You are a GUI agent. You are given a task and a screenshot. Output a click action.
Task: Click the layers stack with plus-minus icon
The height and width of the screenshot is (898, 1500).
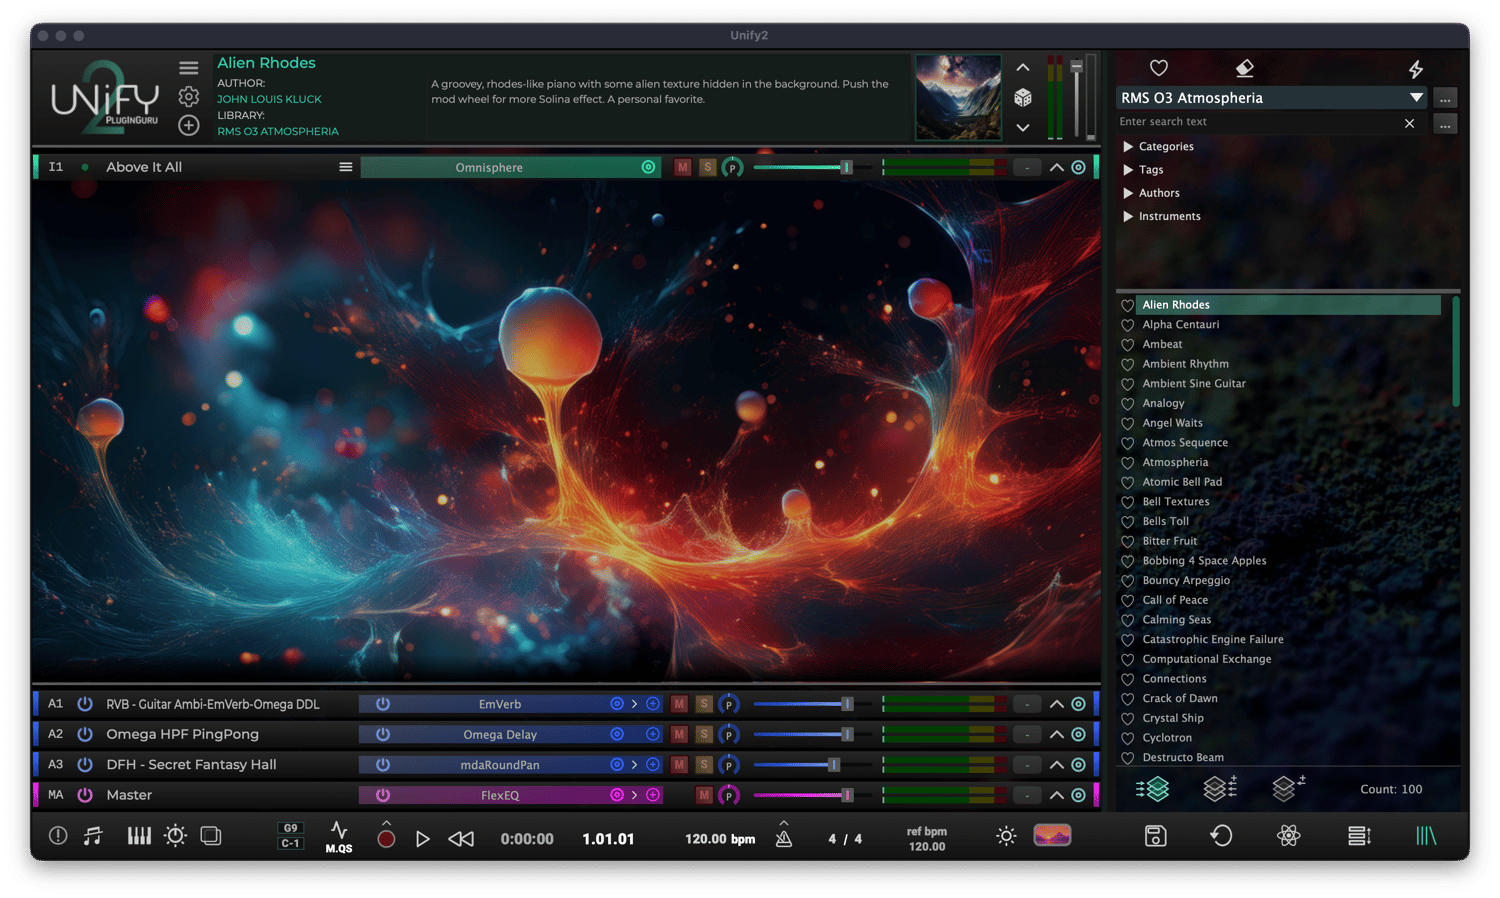tap(1221, 789)
